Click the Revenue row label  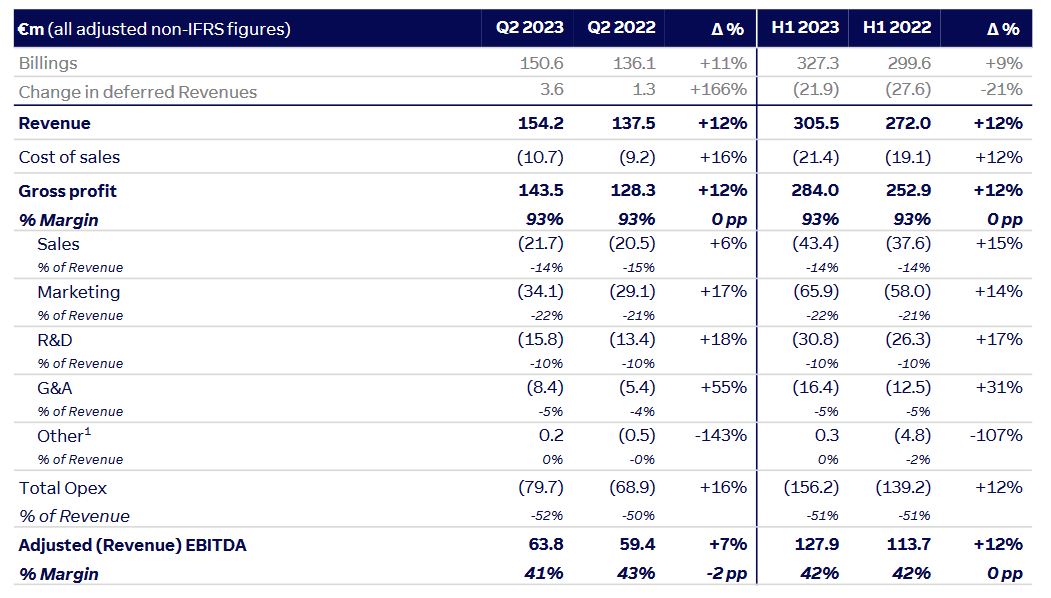[x=54, y=124]
